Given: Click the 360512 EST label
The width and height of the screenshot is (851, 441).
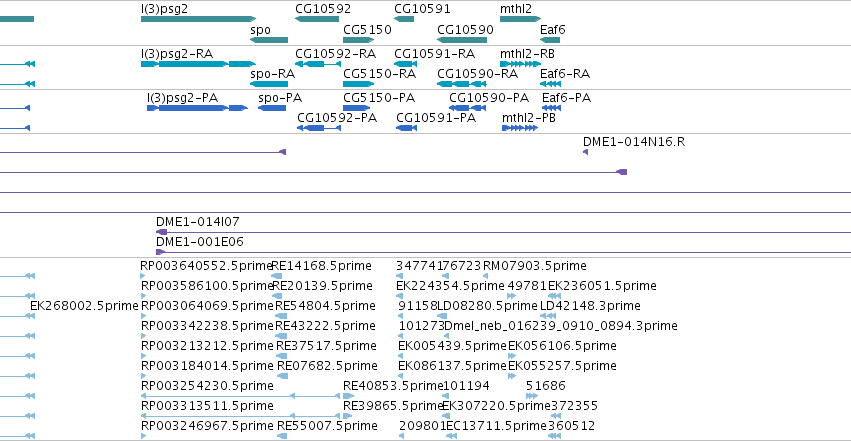Looking at the screenshot, I should click(x=571, y=426).
